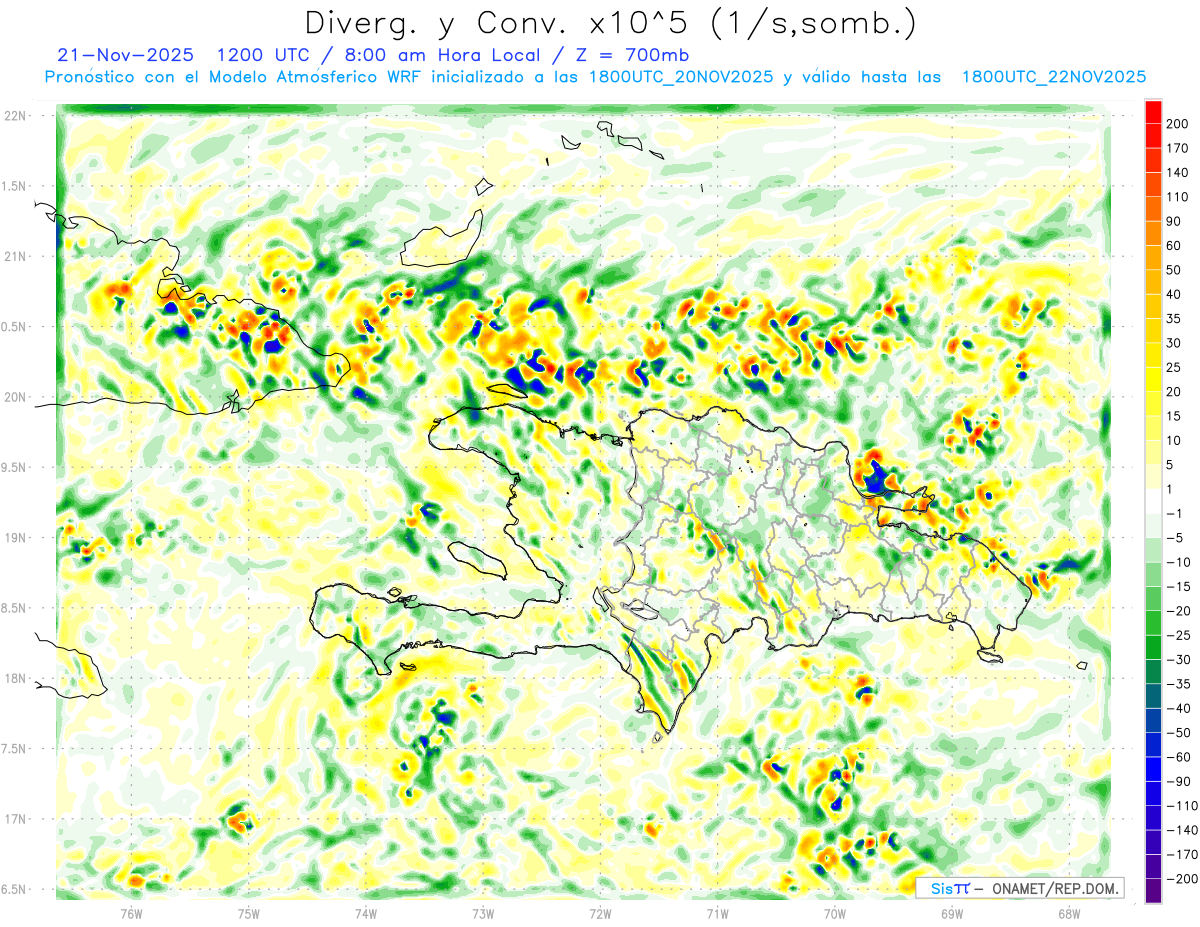
Task: Click the '-25' colorbar value
Action: tap(1180, 635)
